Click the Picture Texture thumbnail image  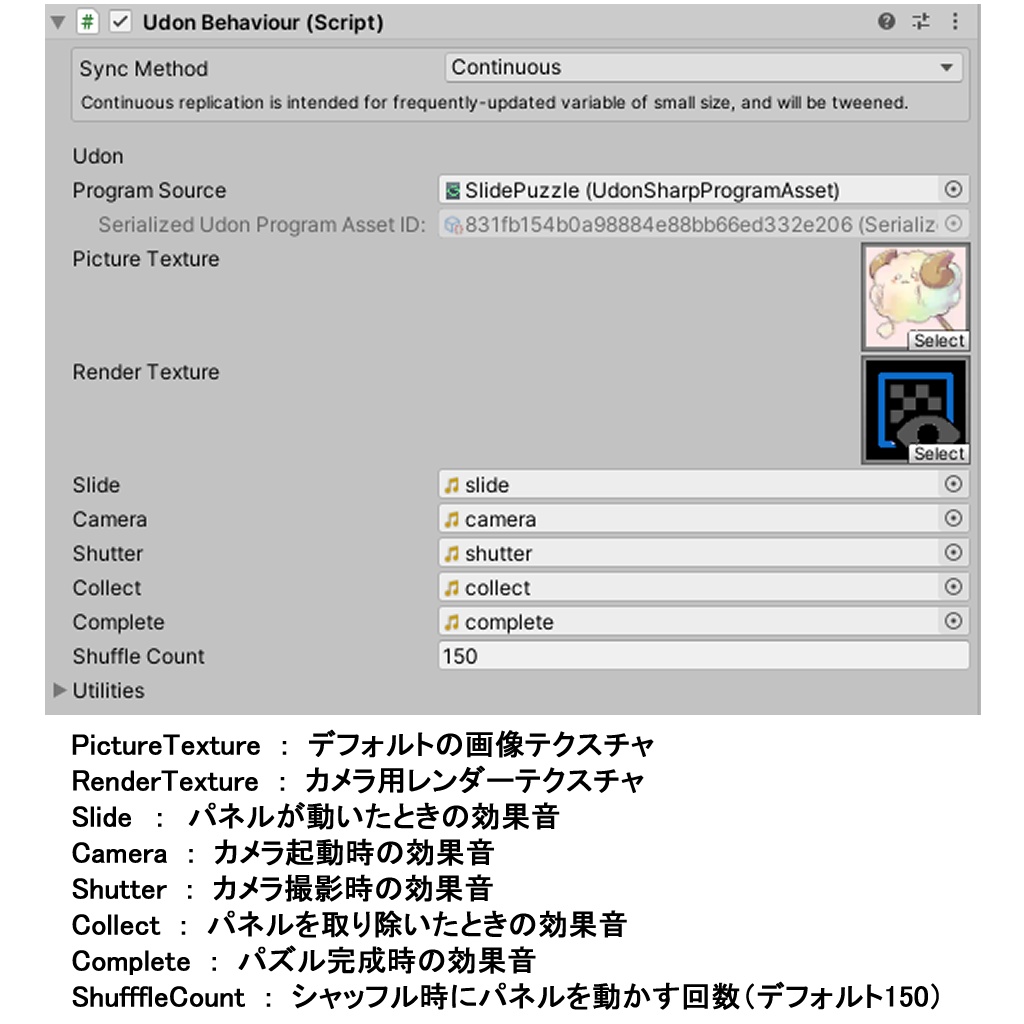coord(915,295)
